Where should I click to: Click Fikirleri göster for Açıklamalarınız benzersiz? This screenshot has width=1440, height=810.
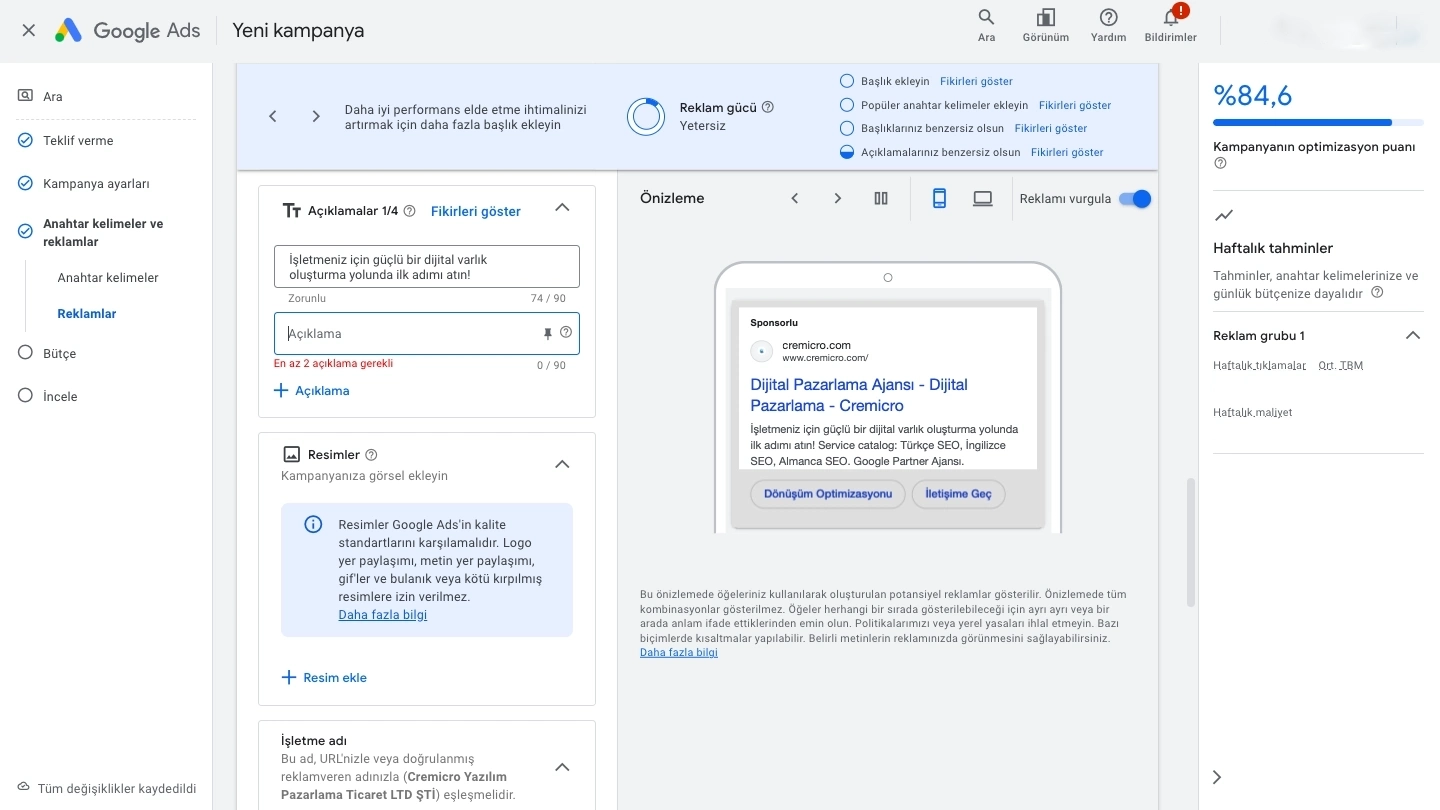[1067, 152]
